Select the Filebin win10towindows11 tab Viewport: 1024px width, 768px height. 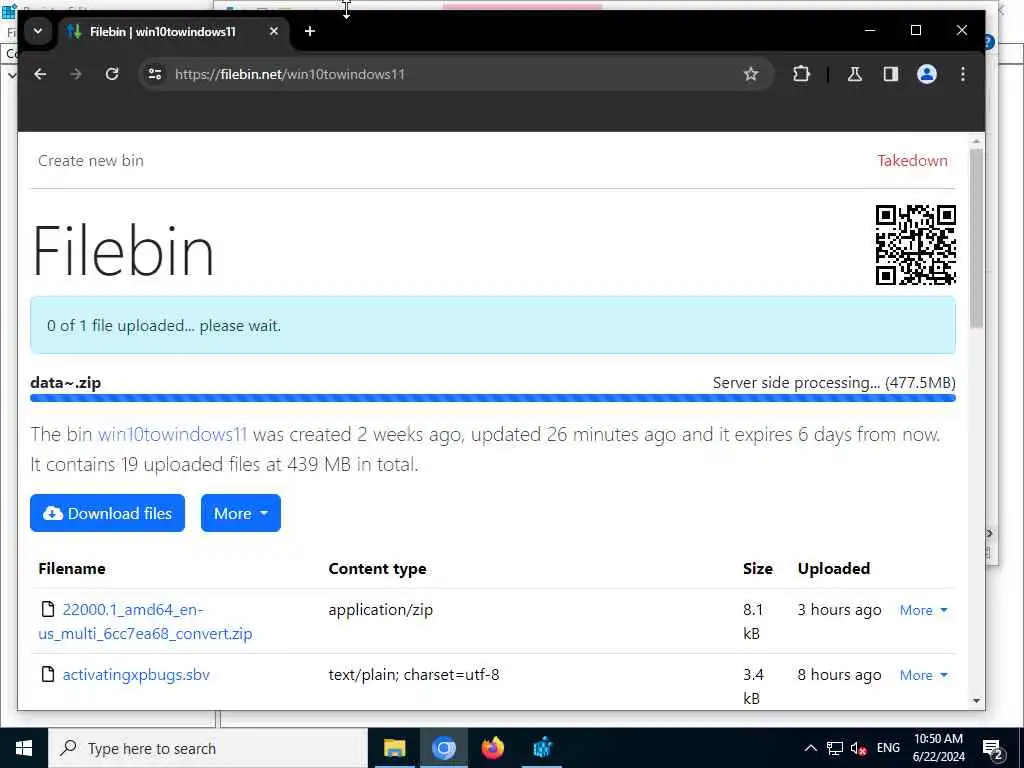click(173, 31)
